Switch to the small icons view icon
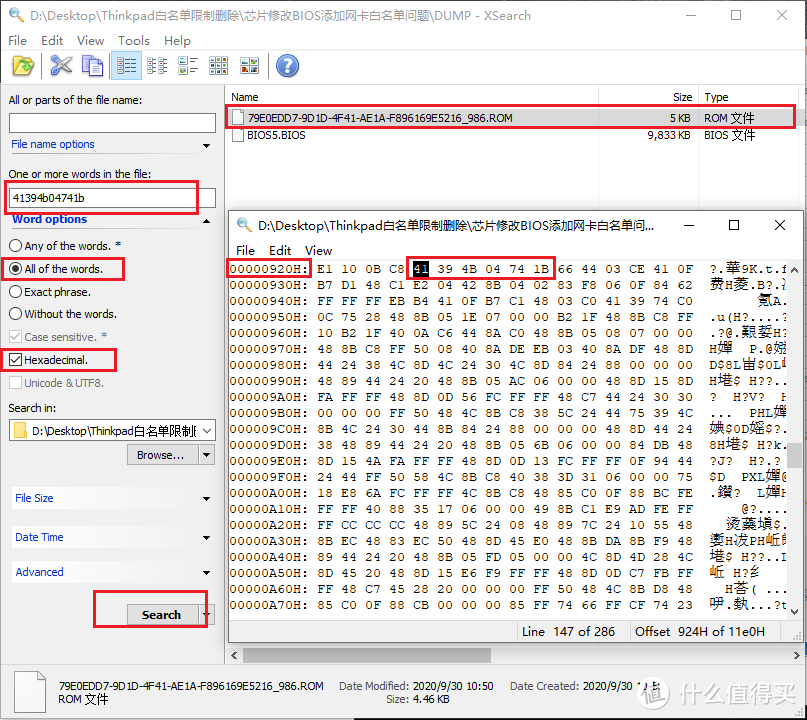807x720 pixels. point(188,66)
